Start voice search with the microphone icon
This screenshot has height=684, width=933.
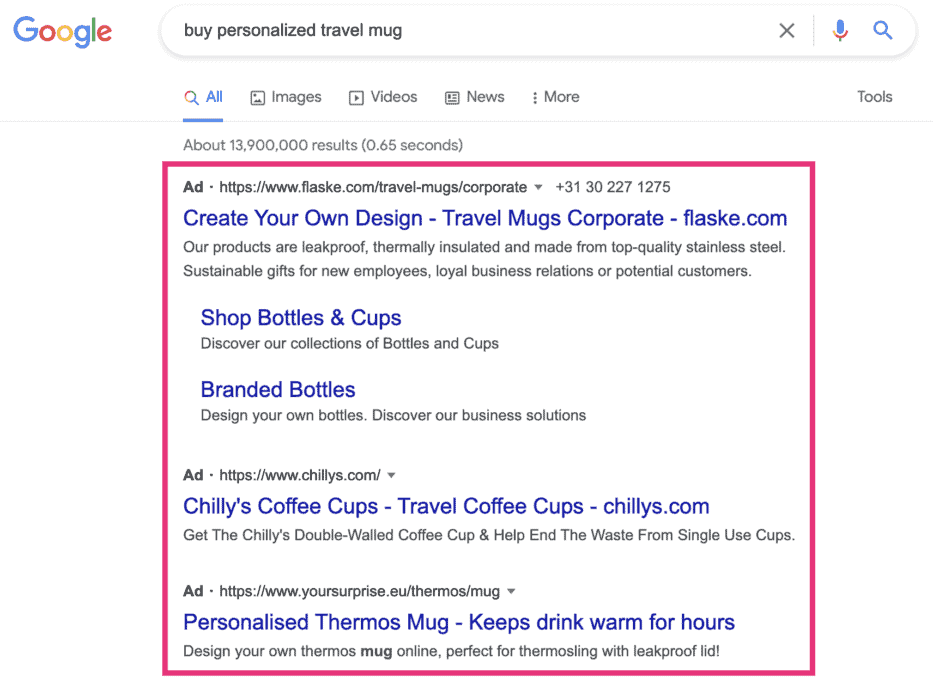pyautogui.click(x=840, y=30)
